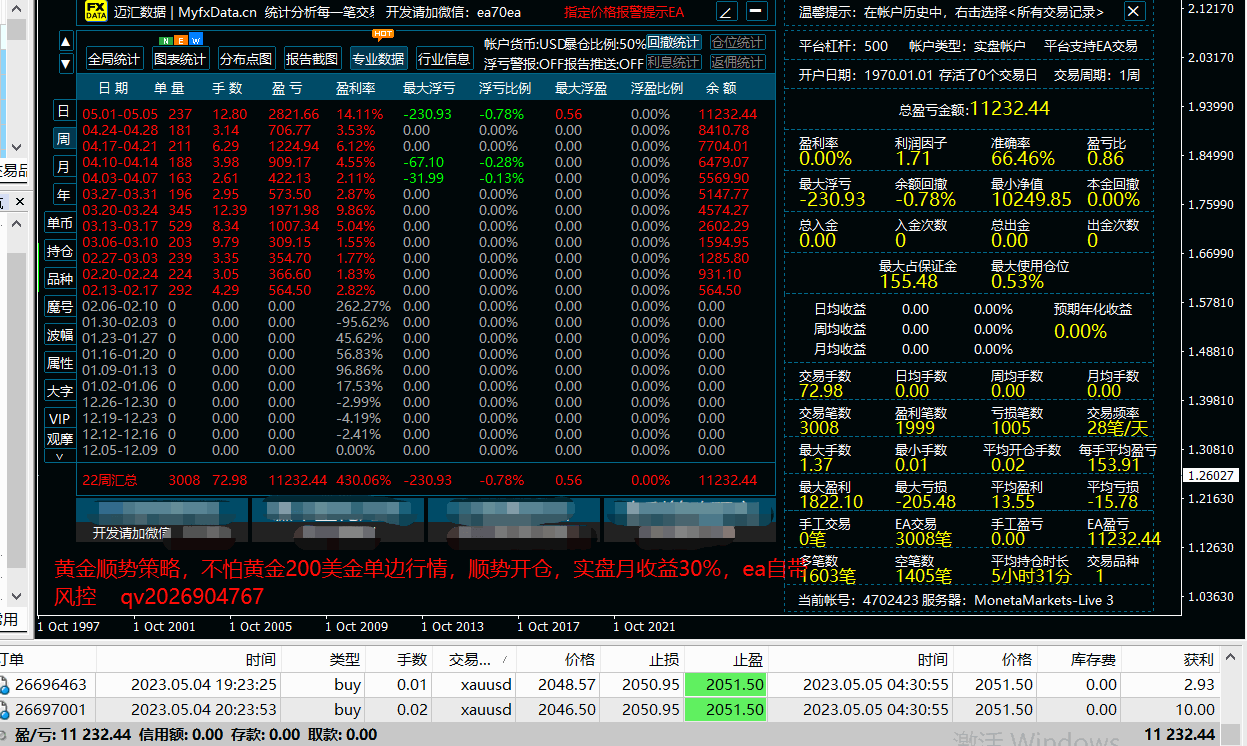
Task: Click the 仓位统计 button
Action: coord(738,43)
